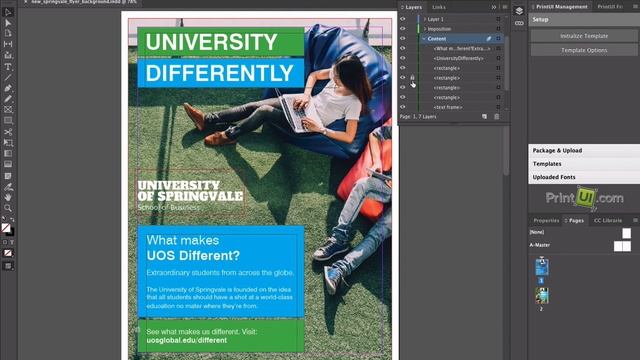This screenshot has height=360, width=640.
Task: Select the Type tool
Action: pyautogui.click(x=8, y=67)
